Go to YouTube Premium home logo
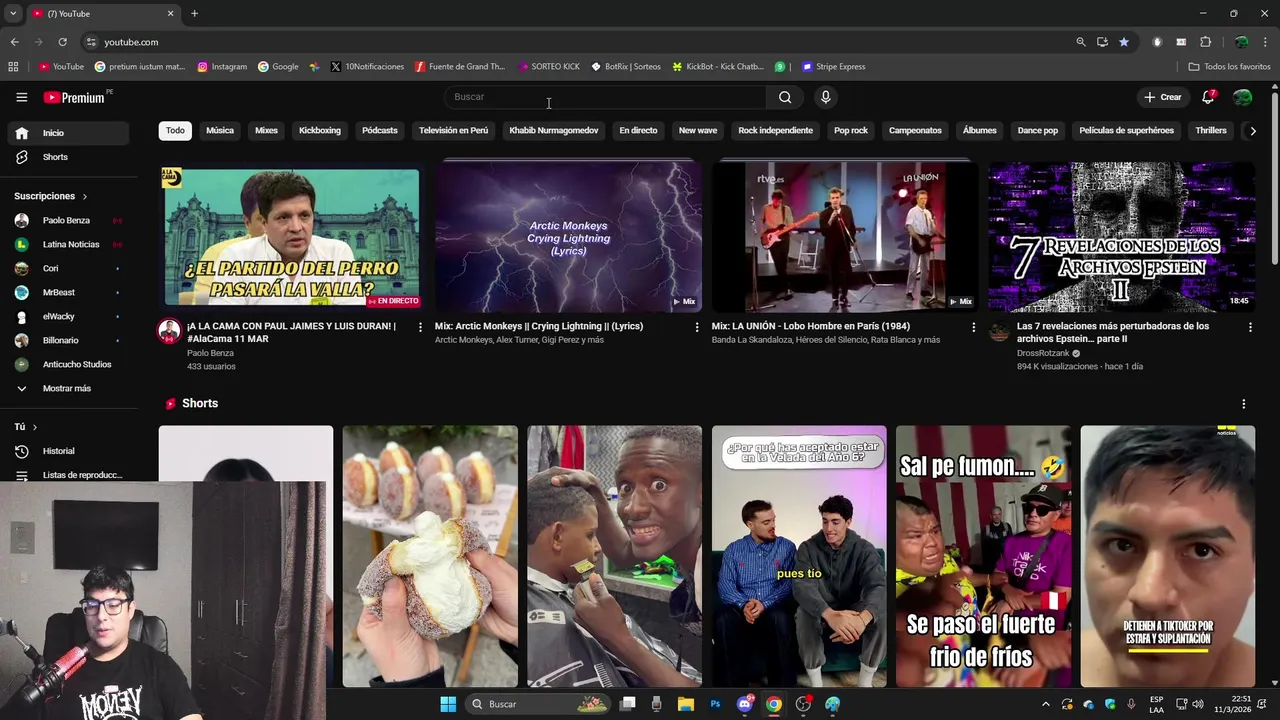The width and height of the screenshot is (1280, 720). (x=74, y=97)
